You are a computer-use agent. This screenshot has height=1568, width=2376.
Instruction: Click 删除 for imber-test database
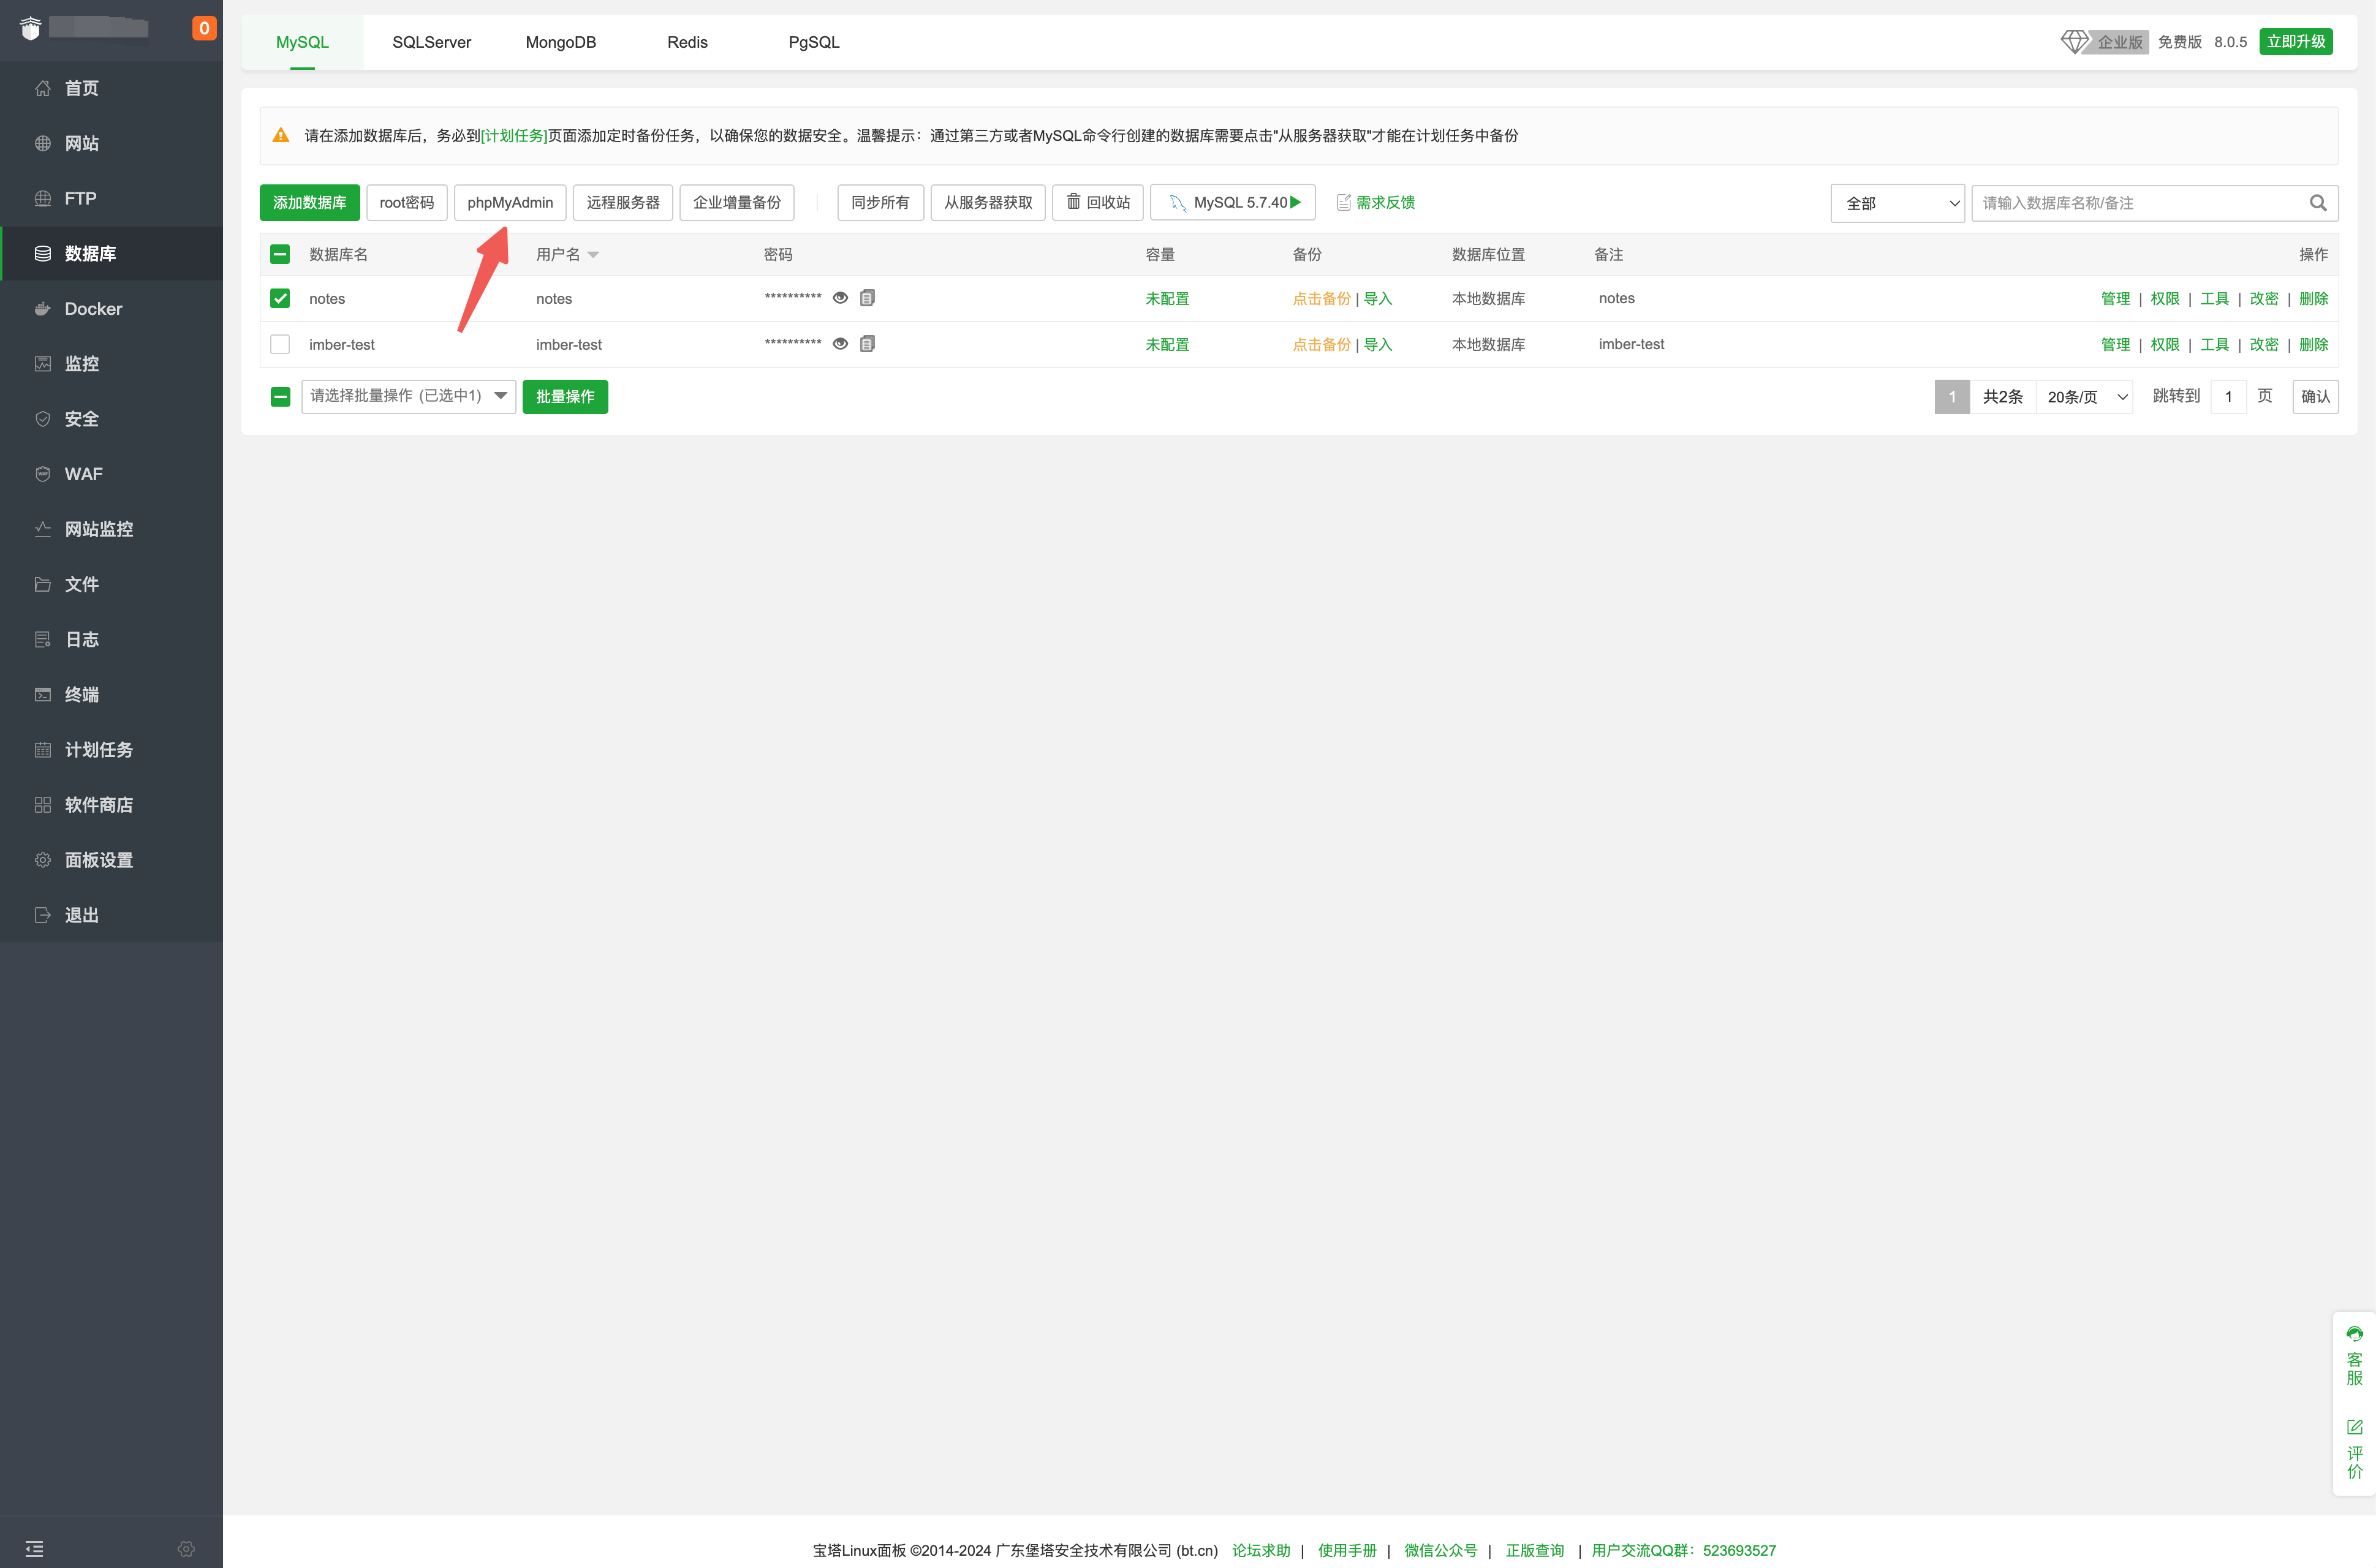(2313, 344)
